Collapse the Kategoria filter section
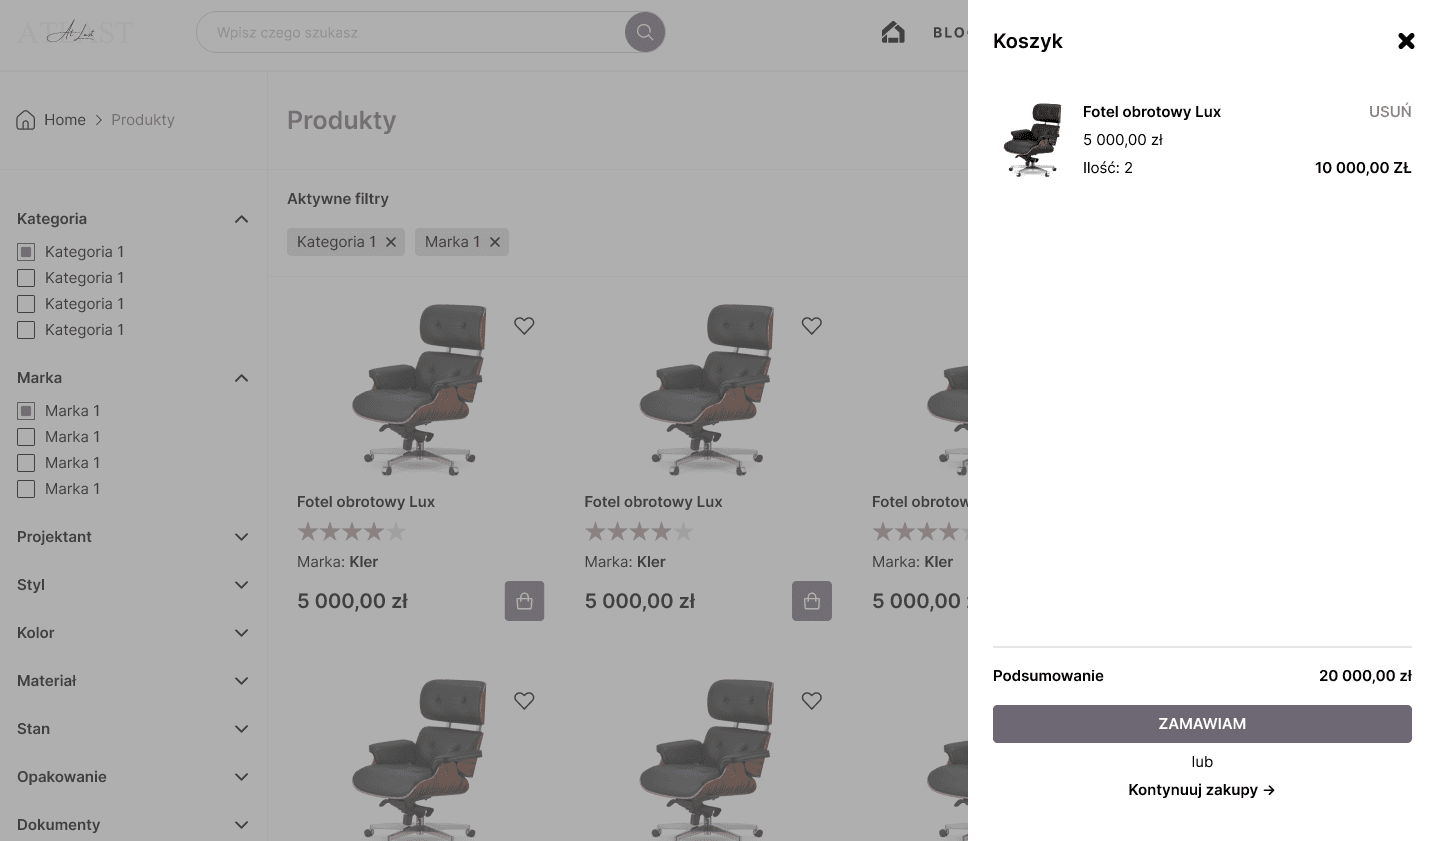 (241, 218)
